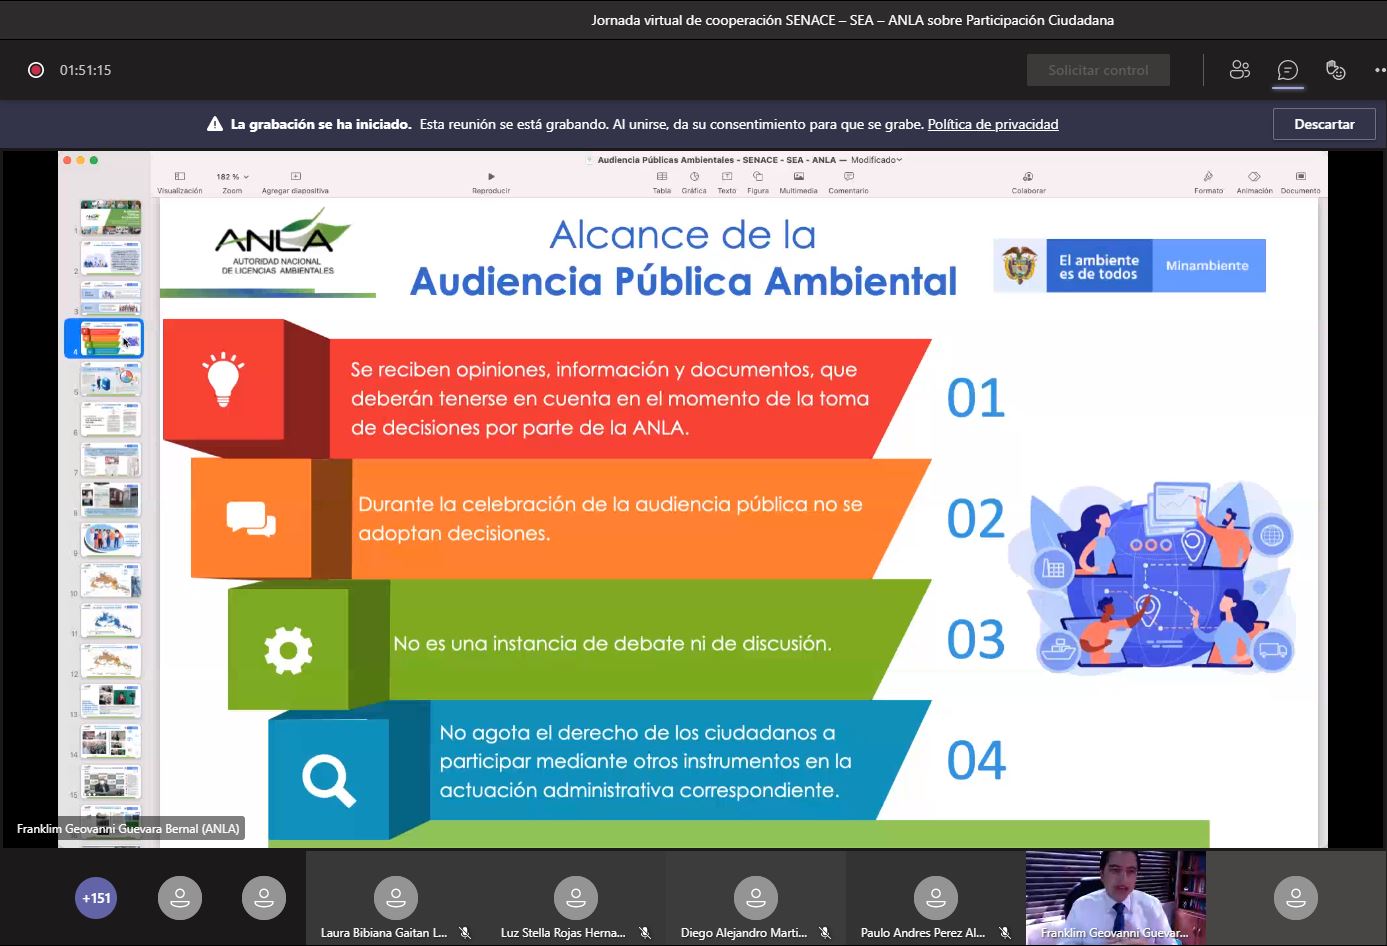This screenshot has width=1387, height=946.
Task: Click the Colaborar icon in toolbar
Action: point(1028,177)
